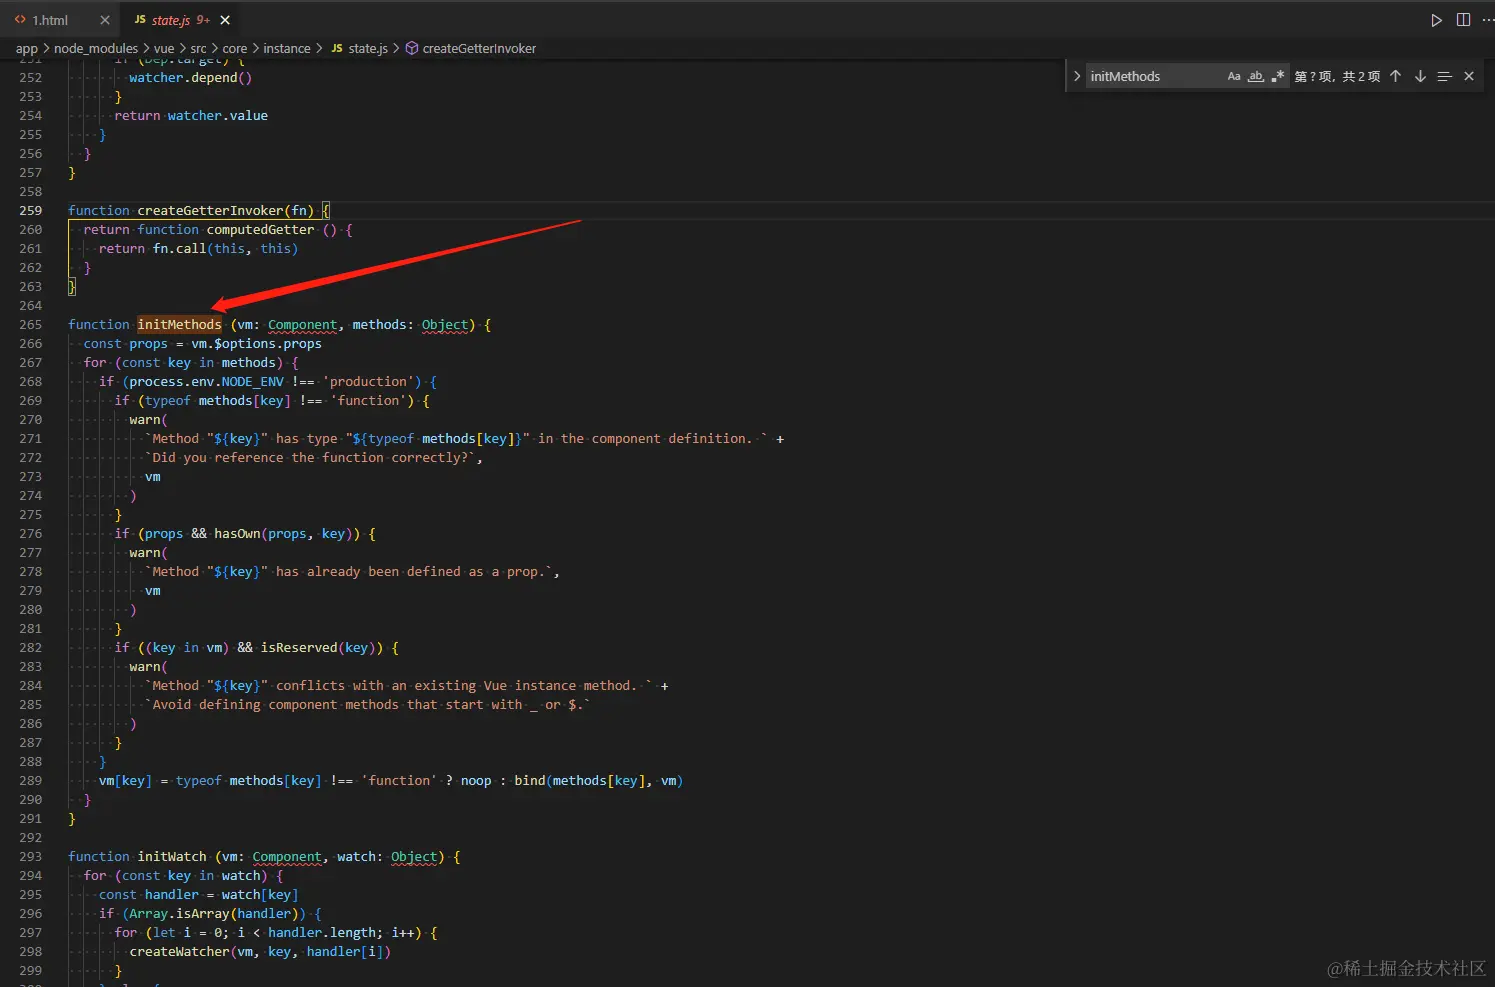Click 'createWatcher' on line 298
The image size is (1495, 987).
pos(179,951)
